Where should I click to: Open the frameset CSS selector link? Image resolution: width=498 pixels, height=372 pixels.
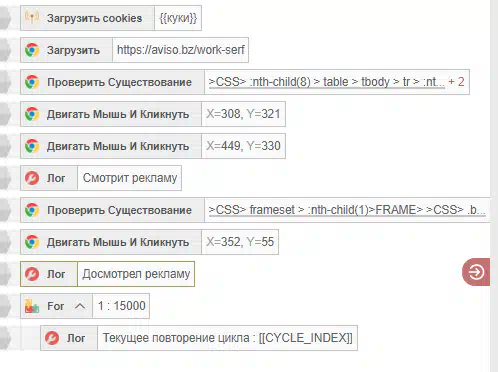pos(347,210)
